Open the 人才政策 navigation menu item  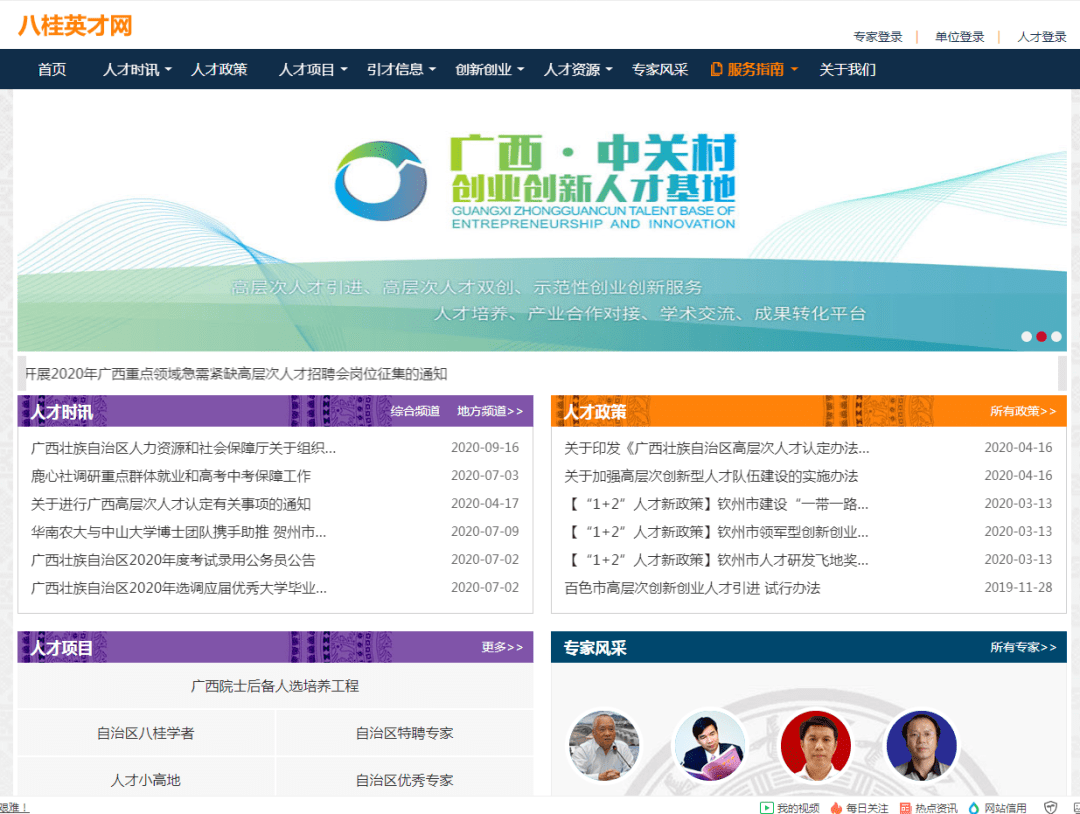coord(219,70)
